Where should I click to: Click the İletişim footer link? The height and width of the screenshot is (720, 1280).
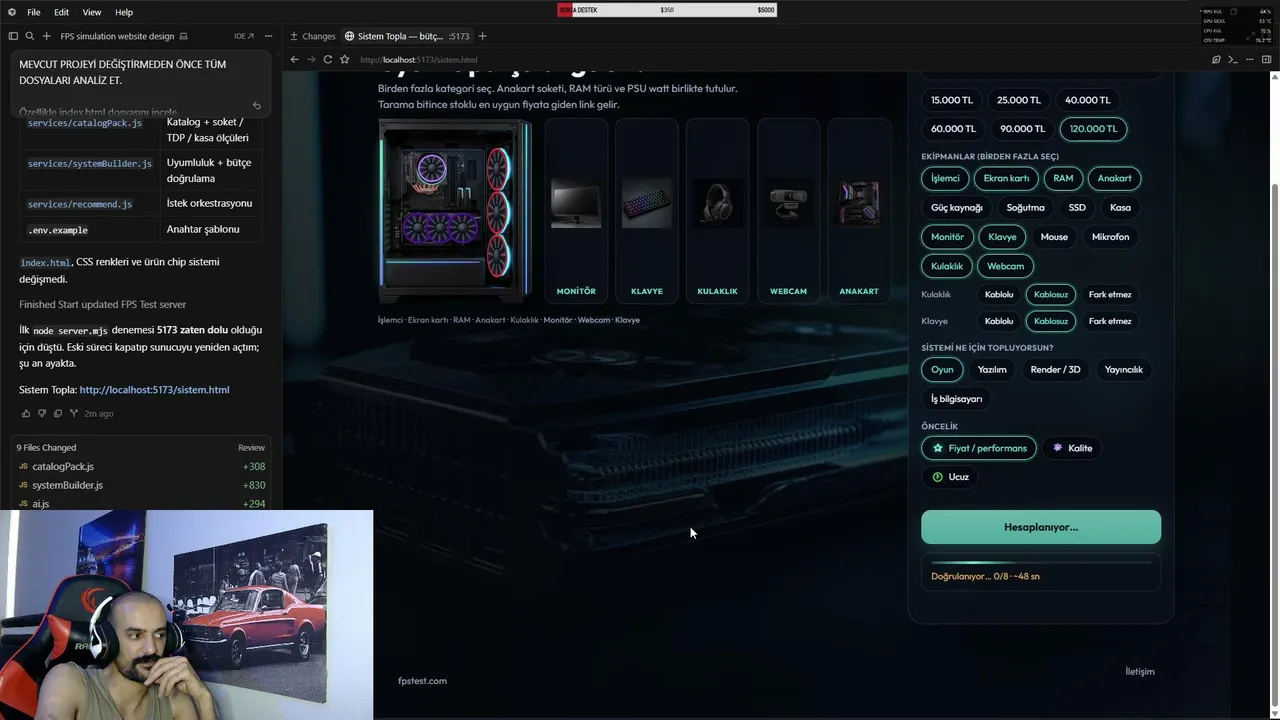[1140, 672]
